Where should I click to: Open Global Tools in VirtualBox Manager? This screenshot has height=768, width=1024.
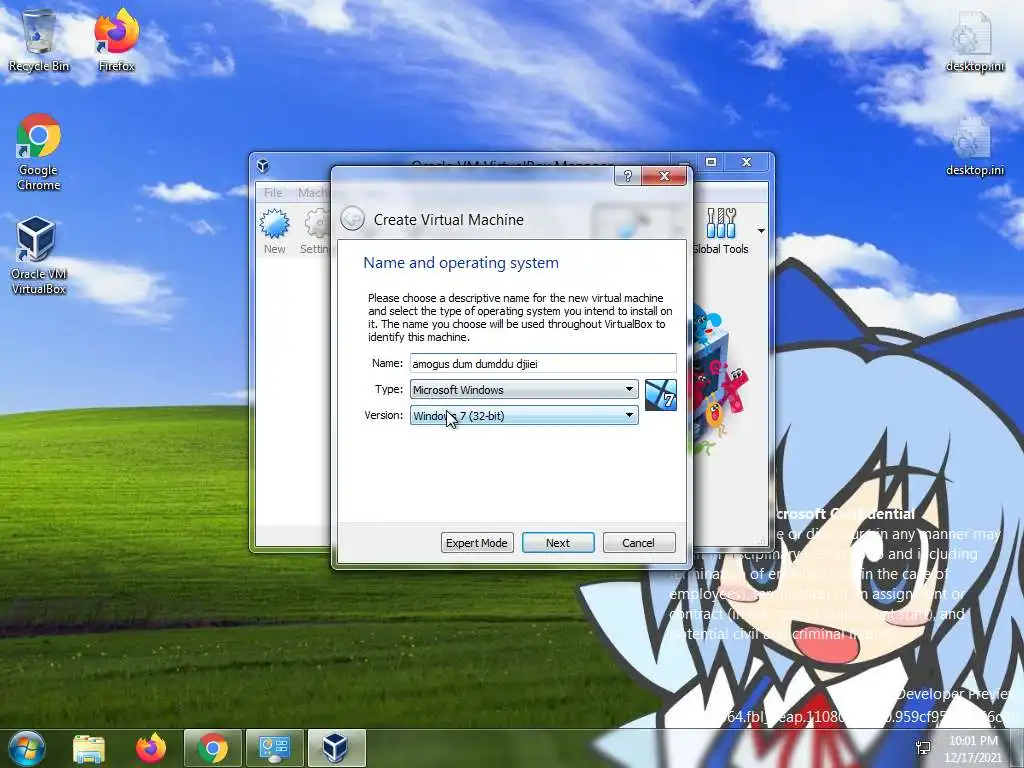tap(721, 231)
